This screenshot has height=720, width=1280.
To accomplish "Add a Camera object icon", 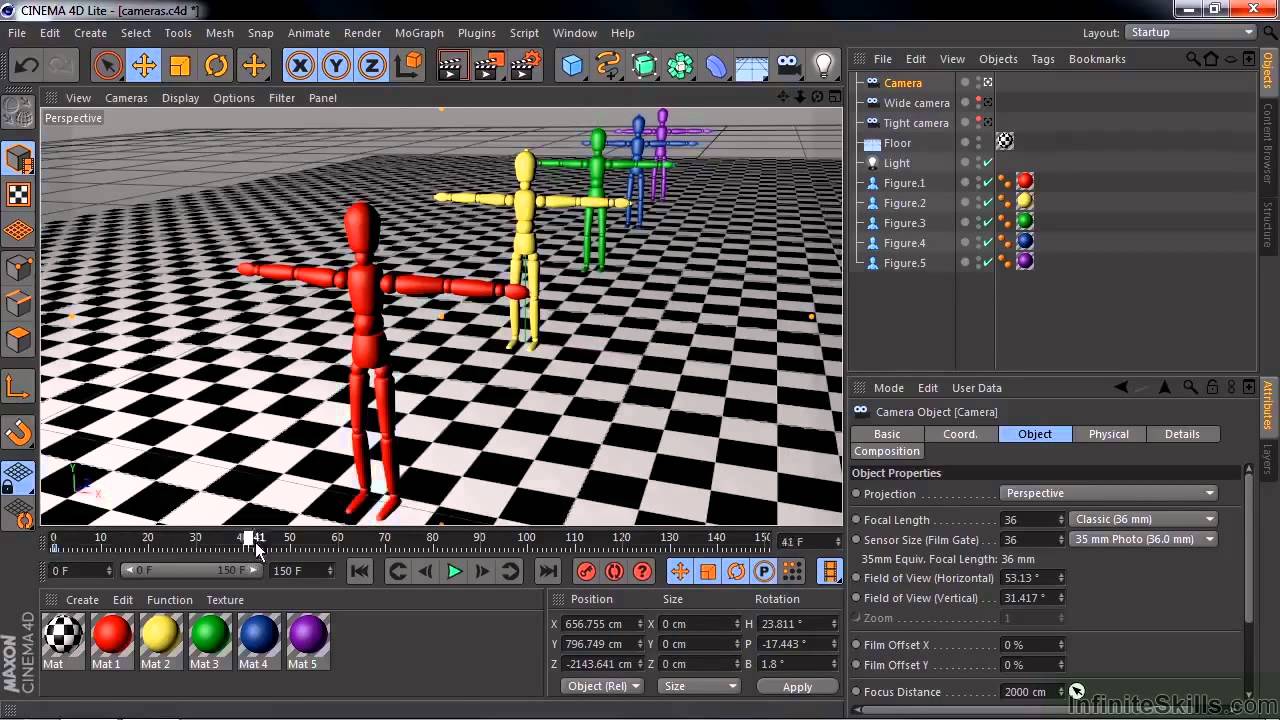I will coord(788,67).
